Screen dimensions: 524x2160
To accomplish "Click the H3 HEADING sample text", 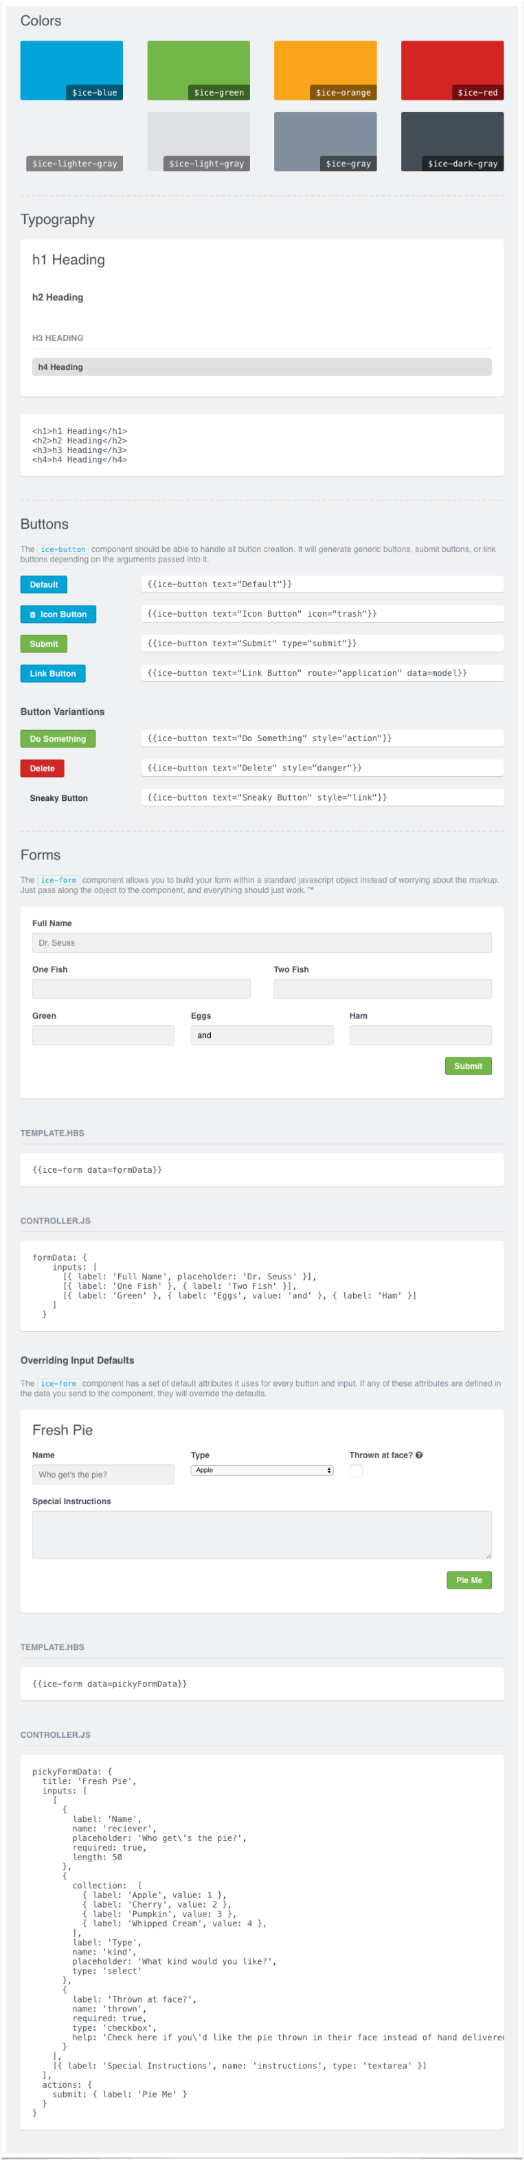I will (58, 338).
